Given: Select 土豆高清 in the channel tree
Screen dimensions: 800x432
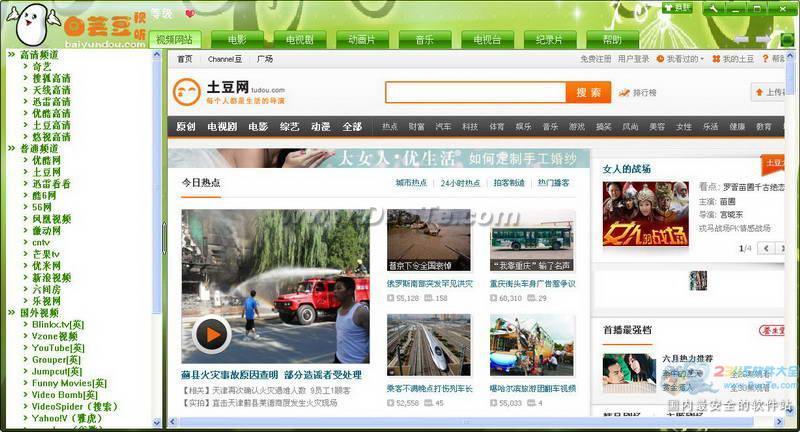Looking at the screenshot, I should 51,125.
